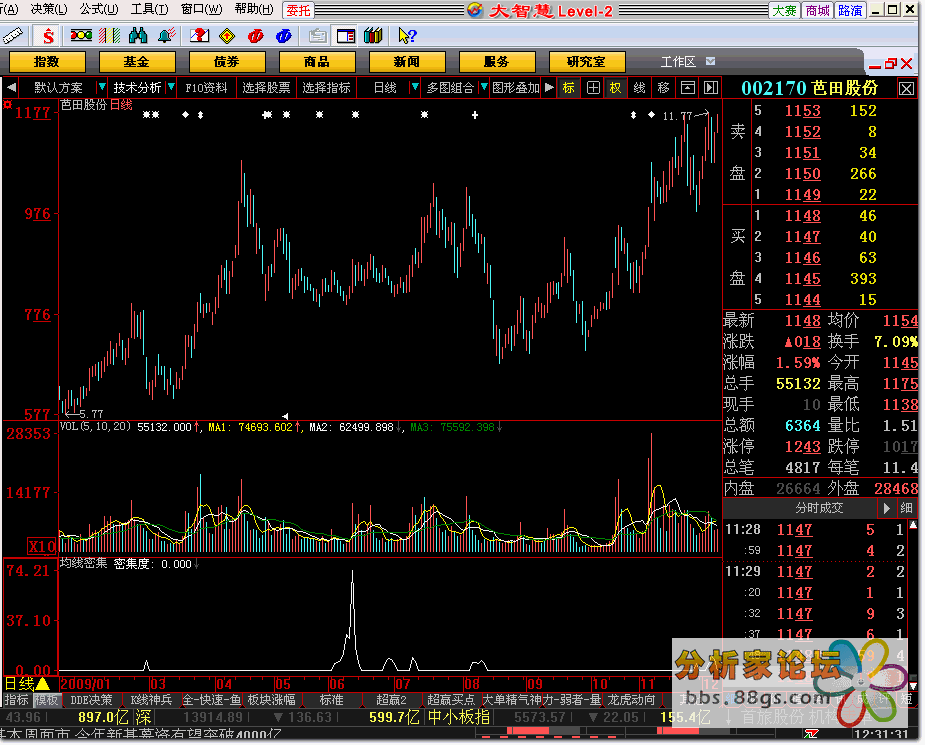Click the traffic light icon

click(81, 37)
